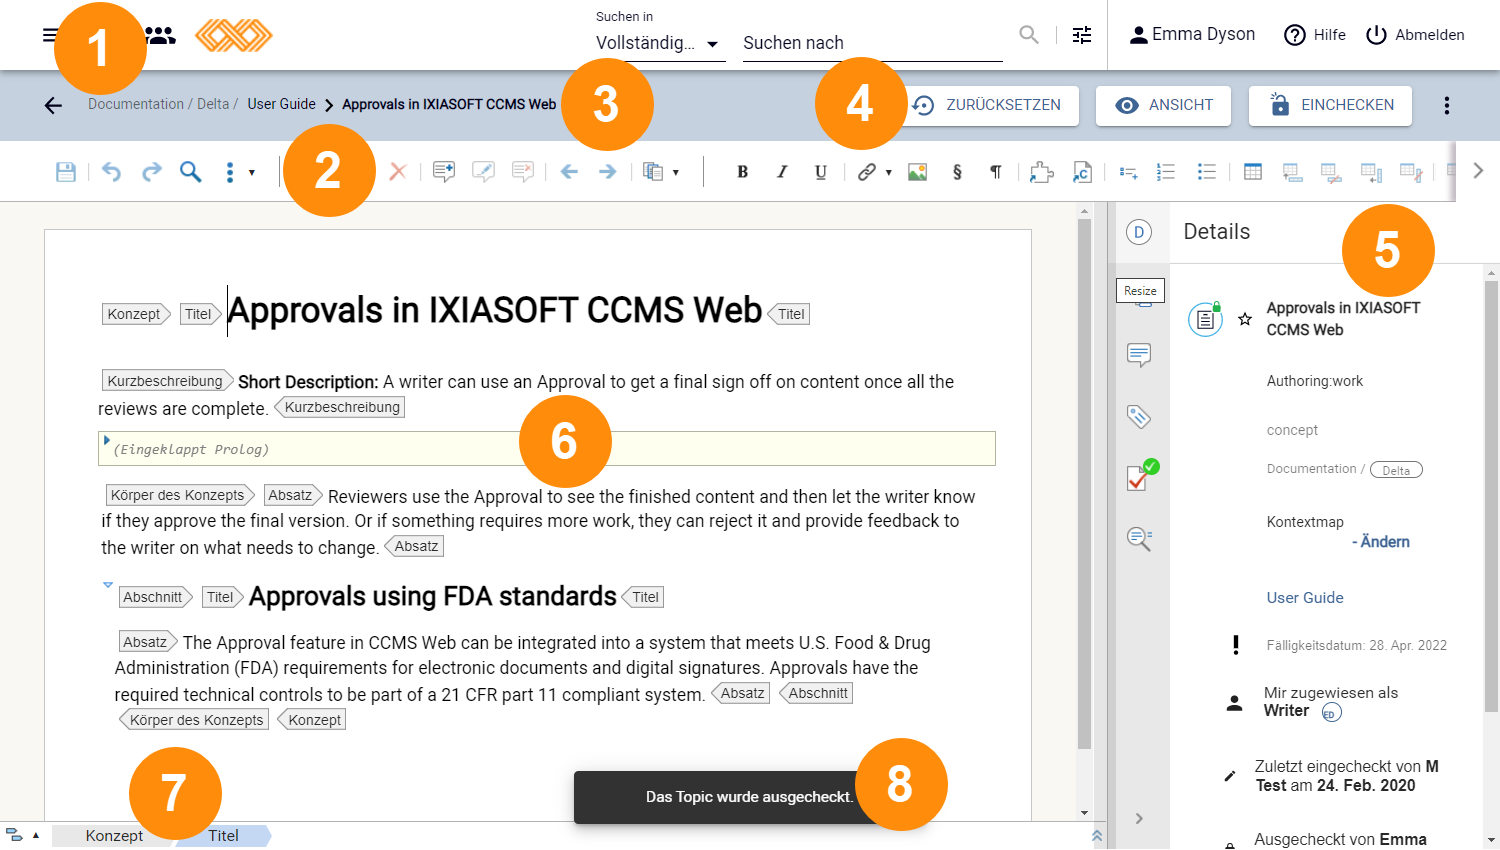Open User Guide in the breadcrumb
The image size is (1500, 850).
[x=281, y=104]
